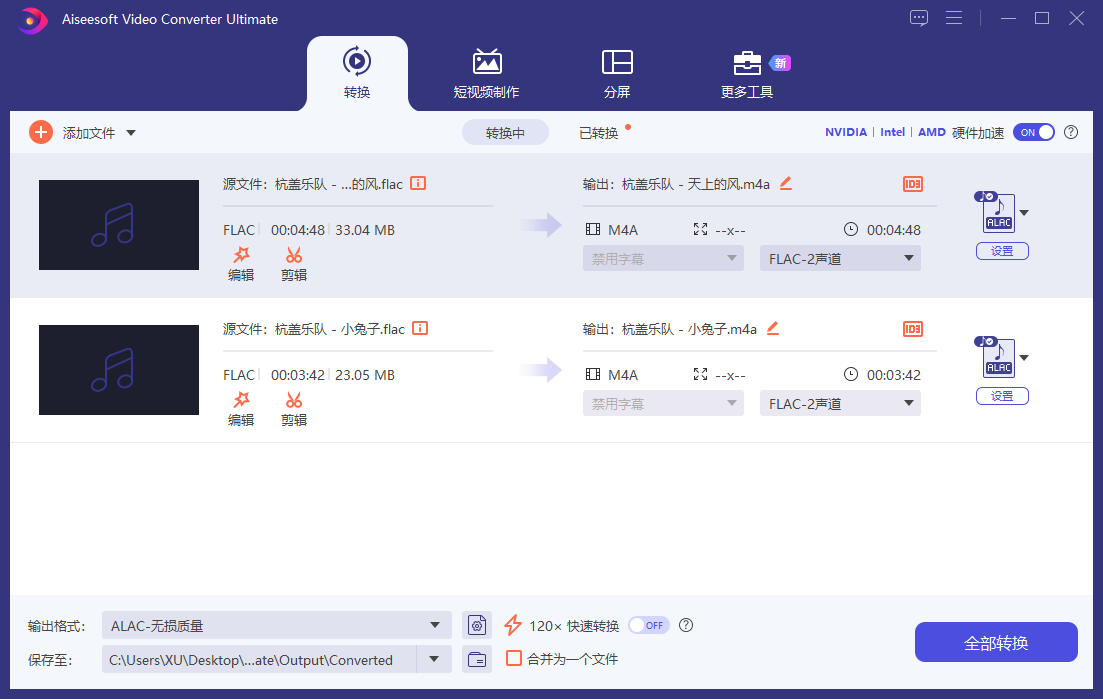The width and height of the screenshot is (1103, 699).
Task: Open the 编辑 editor for 天上的风
Action: point(241,264)
